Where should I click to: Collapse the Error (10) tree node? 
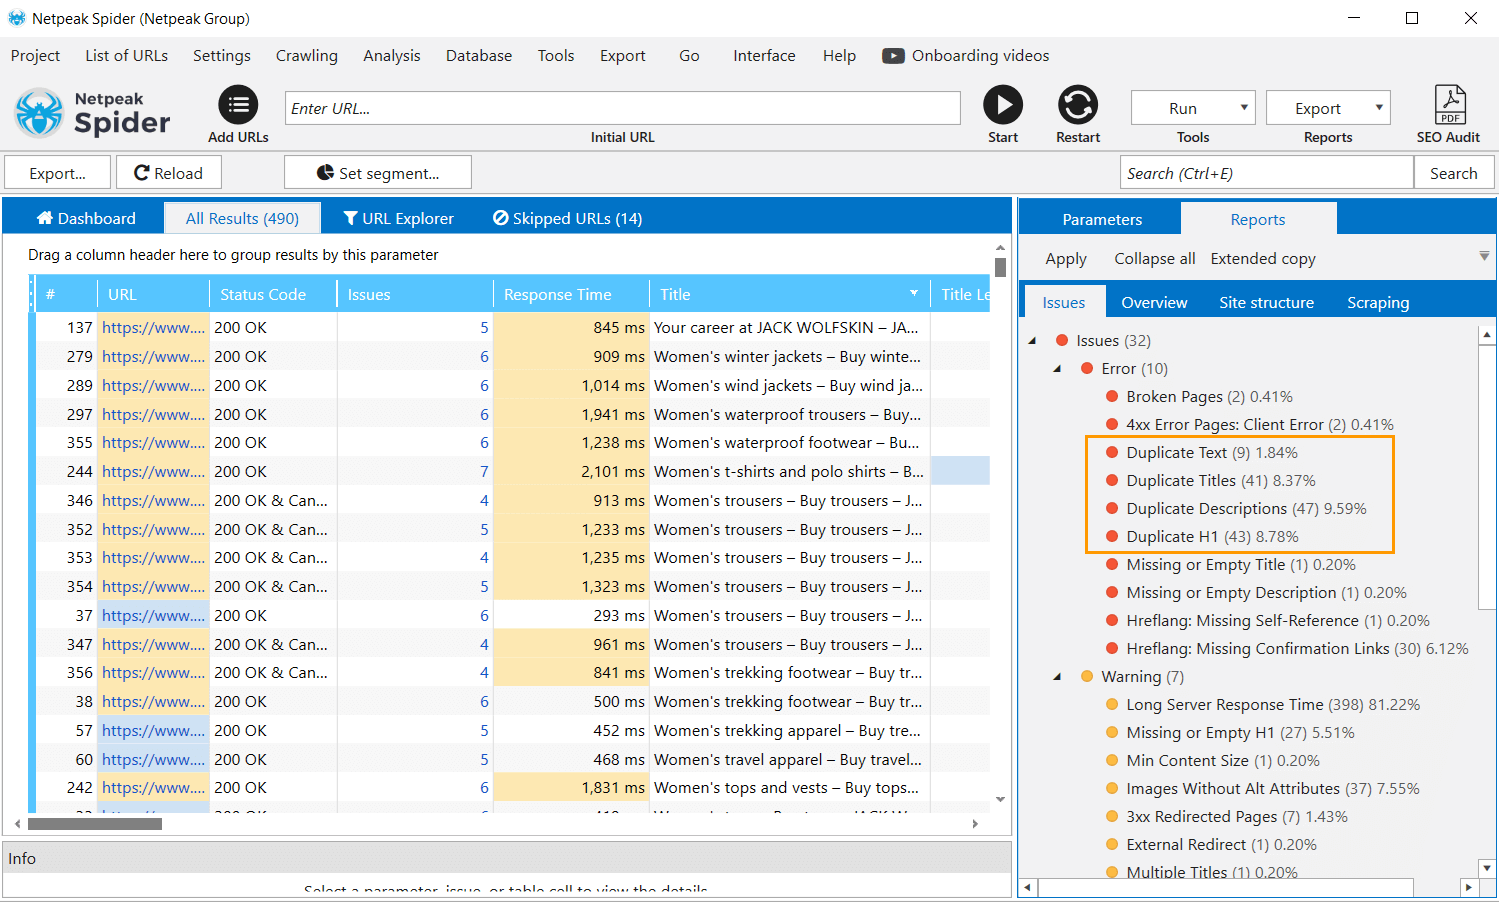(1058, 369)
